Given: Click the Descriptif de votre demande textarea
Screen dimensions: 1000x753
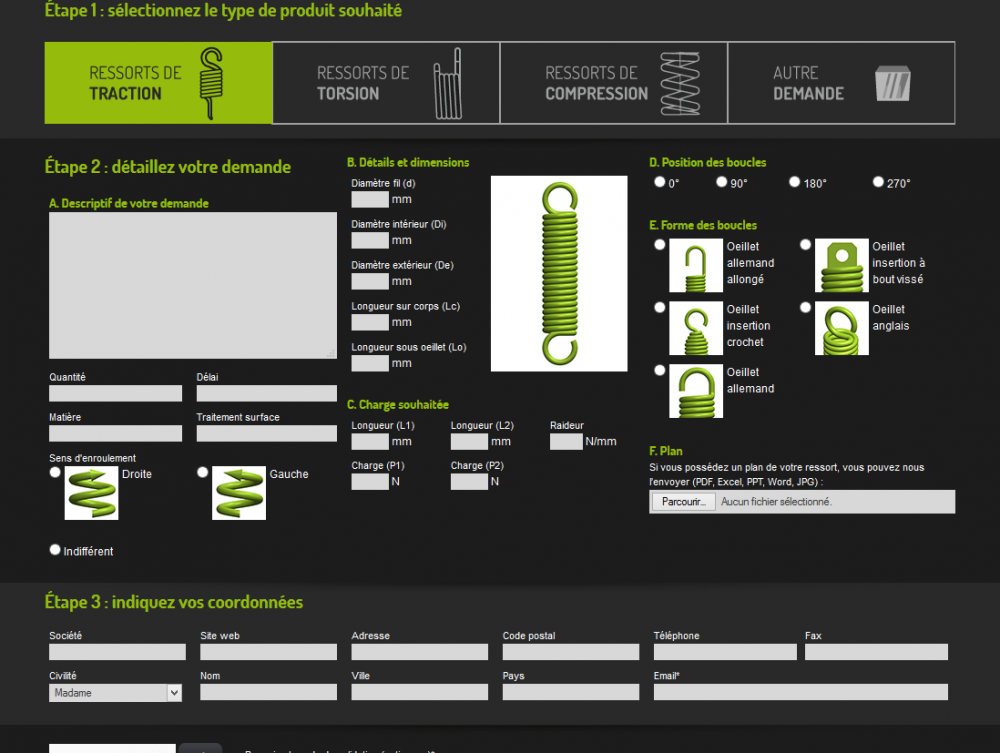Looking at the screenshot, I should point(193,285).
